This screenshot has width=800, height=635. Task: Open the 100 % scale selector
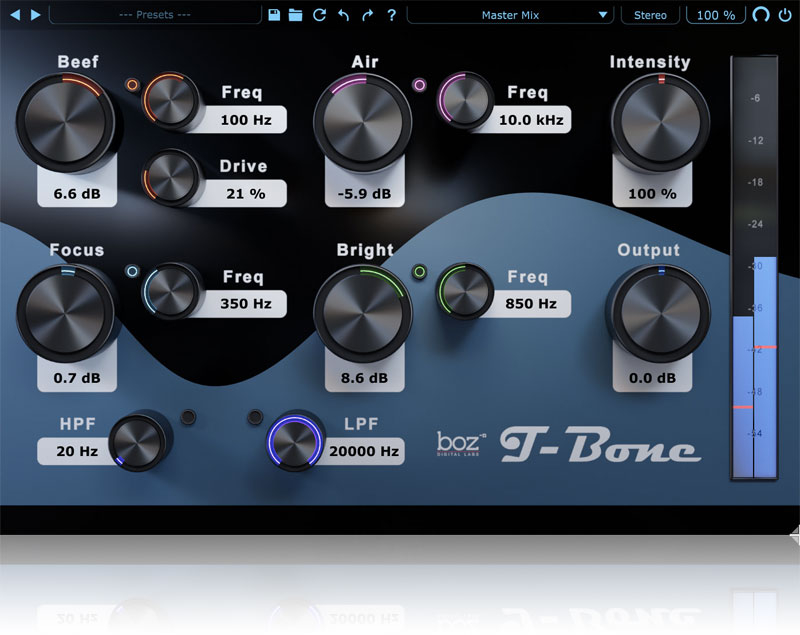[716, 15]
